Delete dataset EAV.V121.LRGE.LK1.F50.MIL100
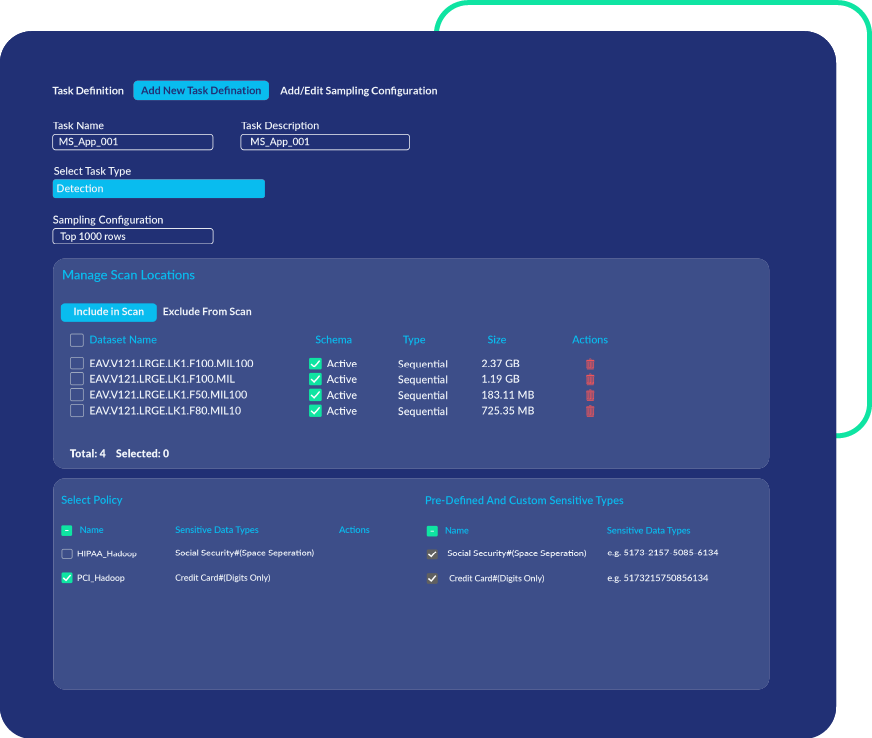Image resolution: width=872 pixels, height=738 pixels. (590, 395)
